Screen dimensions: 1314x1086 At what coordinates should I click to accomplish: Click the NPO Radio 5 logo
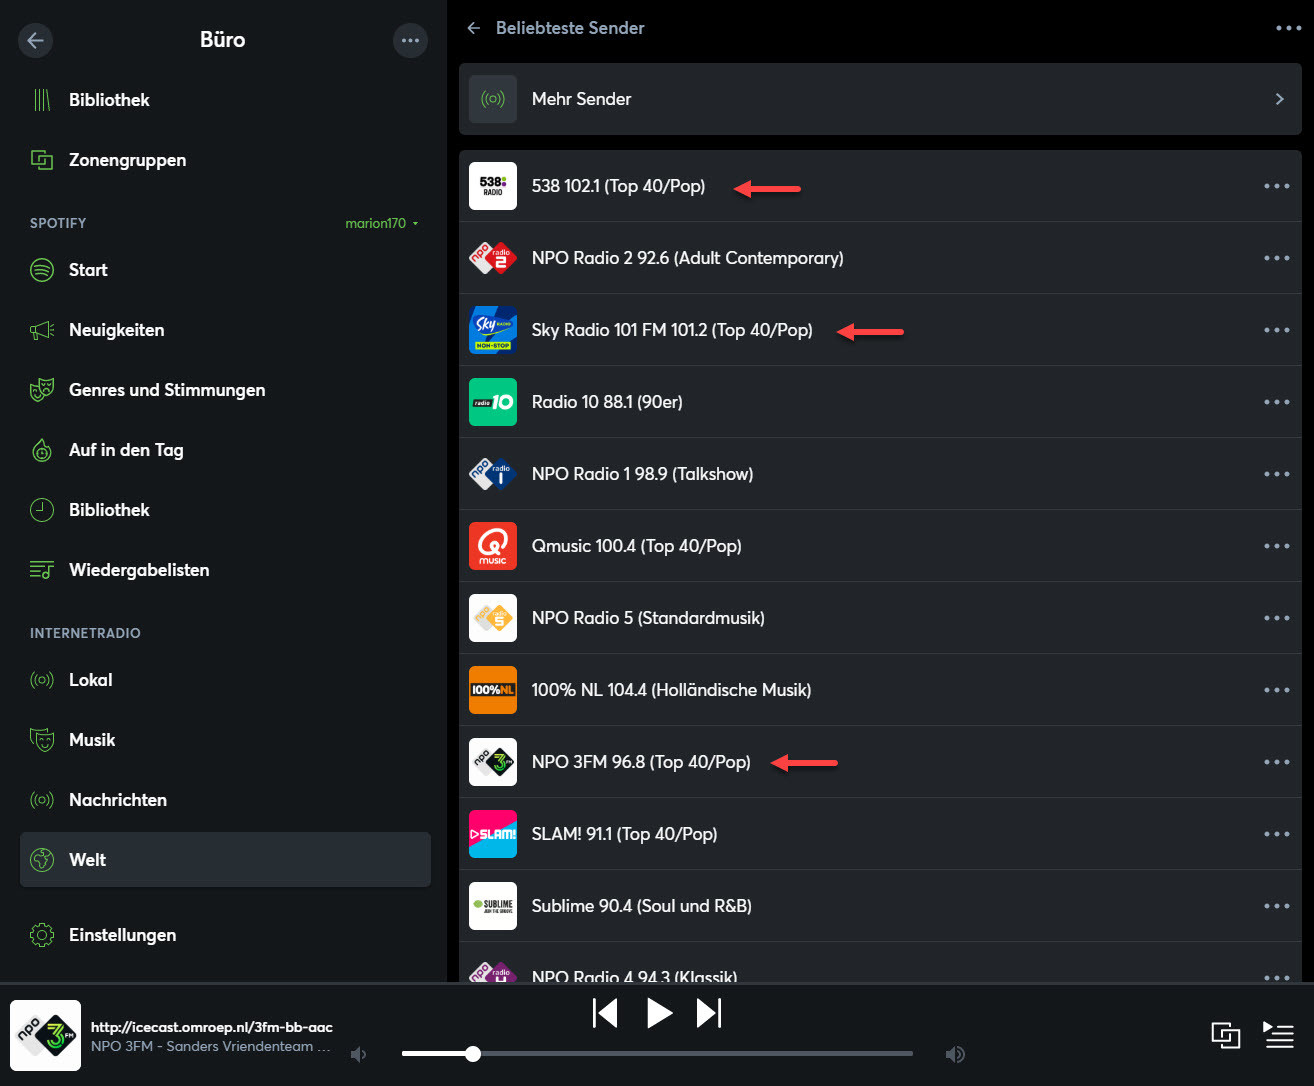tap(493, 618)
